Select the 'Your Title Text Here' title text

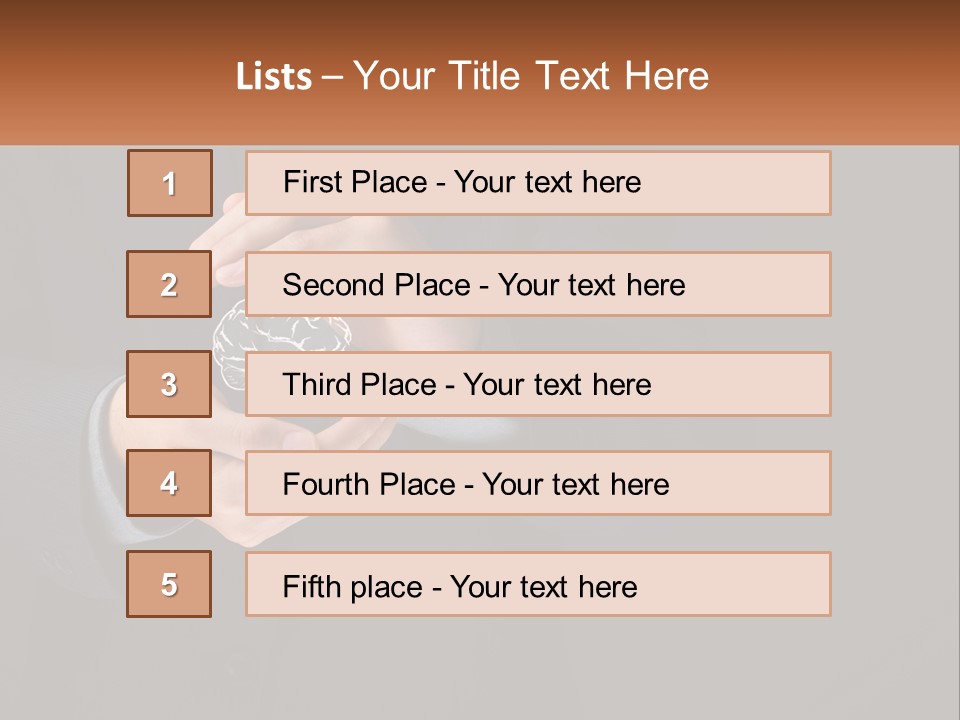531,77
